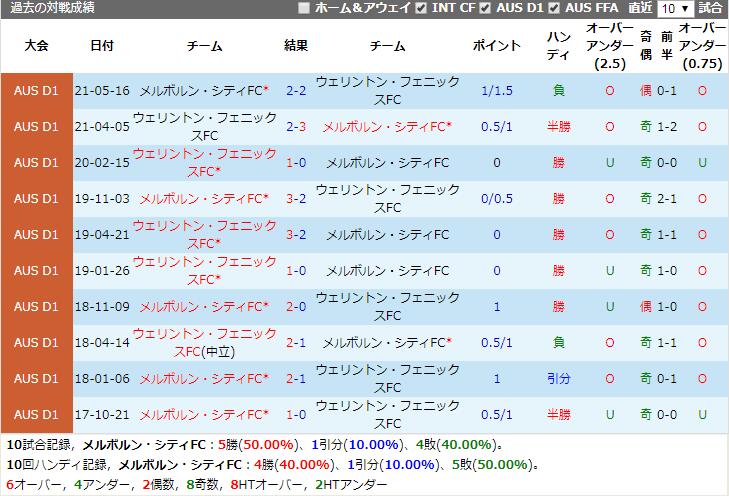The image size is (729, 496).
Task: Open the 3-2 score from 19-11-03
Action: click(x=296, y=198)
